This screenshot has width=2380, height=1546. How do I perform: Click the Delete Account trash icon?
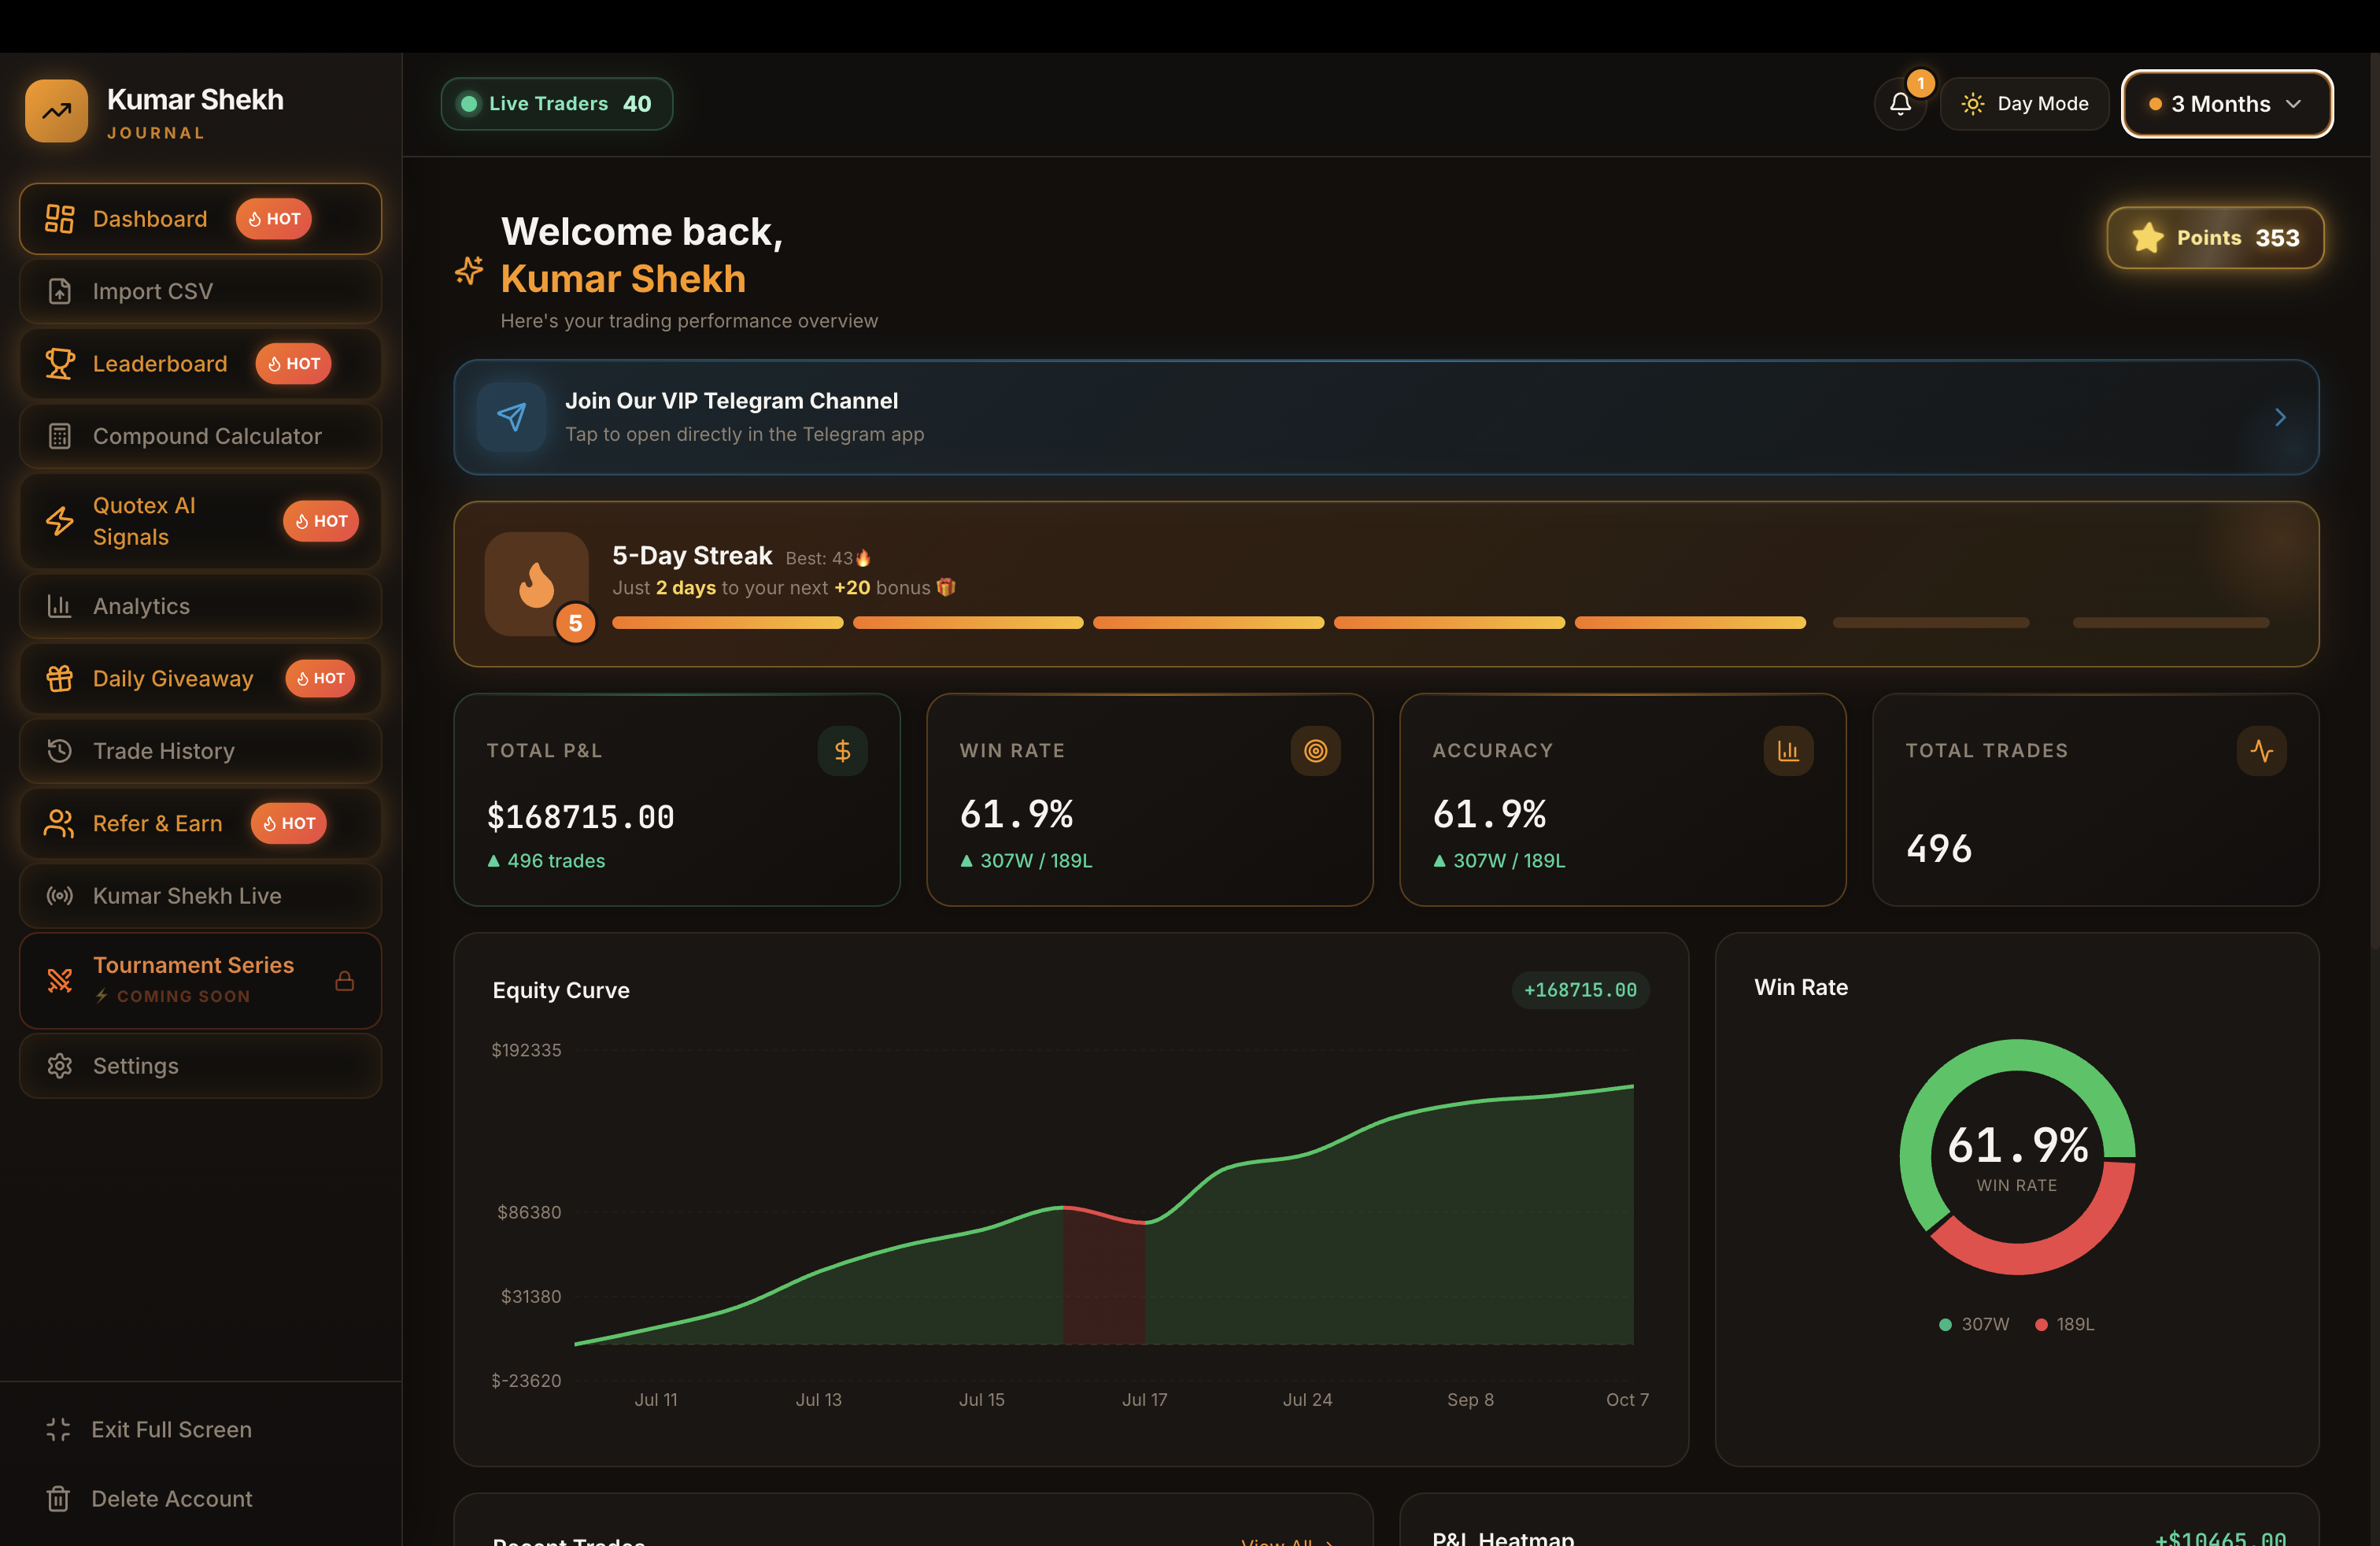[x=58, y=1498]
